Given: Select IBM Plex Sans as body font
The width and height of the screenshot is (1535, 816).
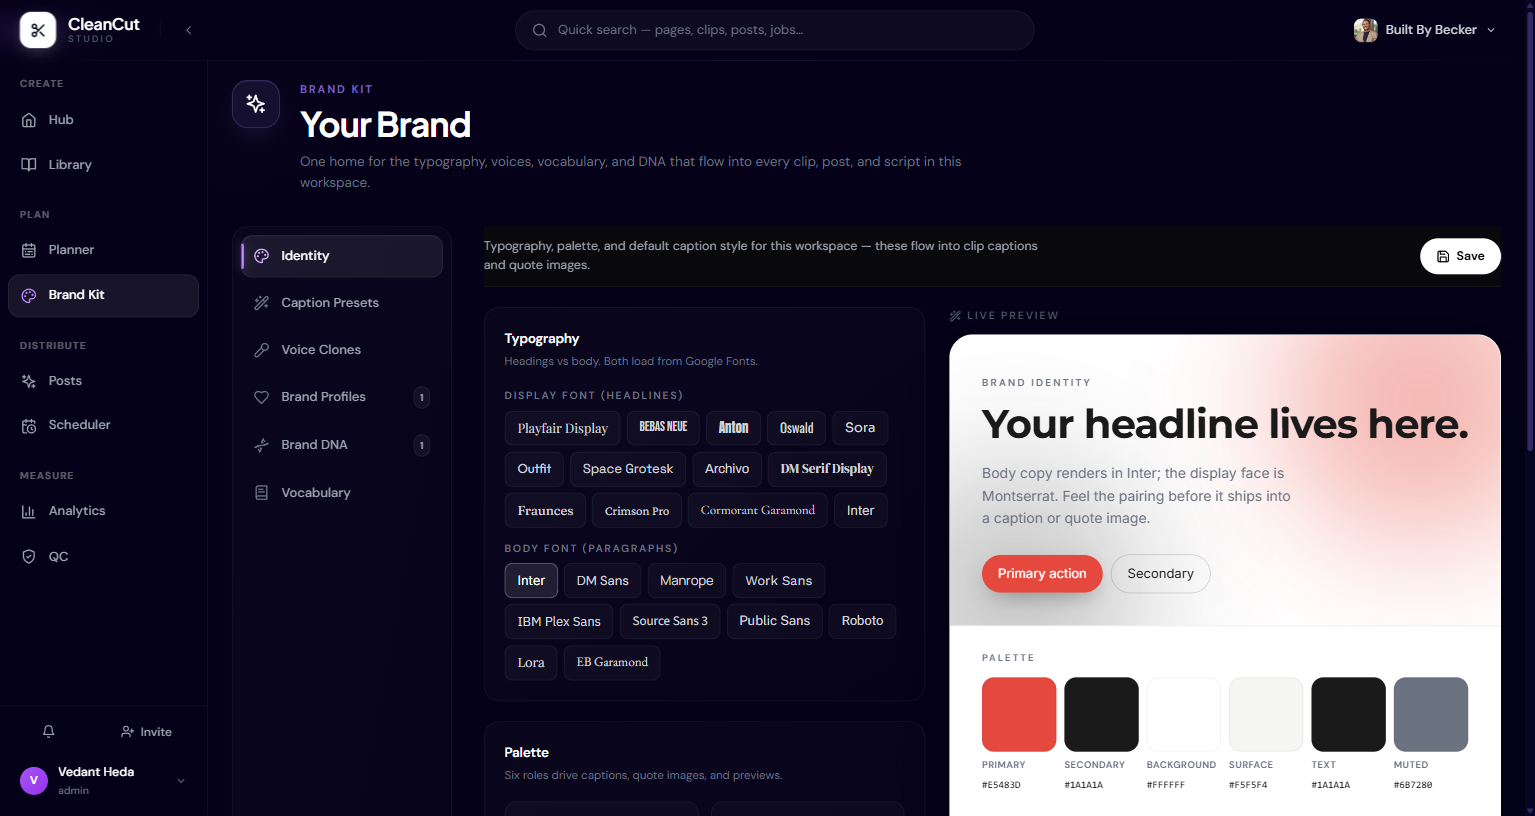Looking at the screenshot, I should (559, 622).
